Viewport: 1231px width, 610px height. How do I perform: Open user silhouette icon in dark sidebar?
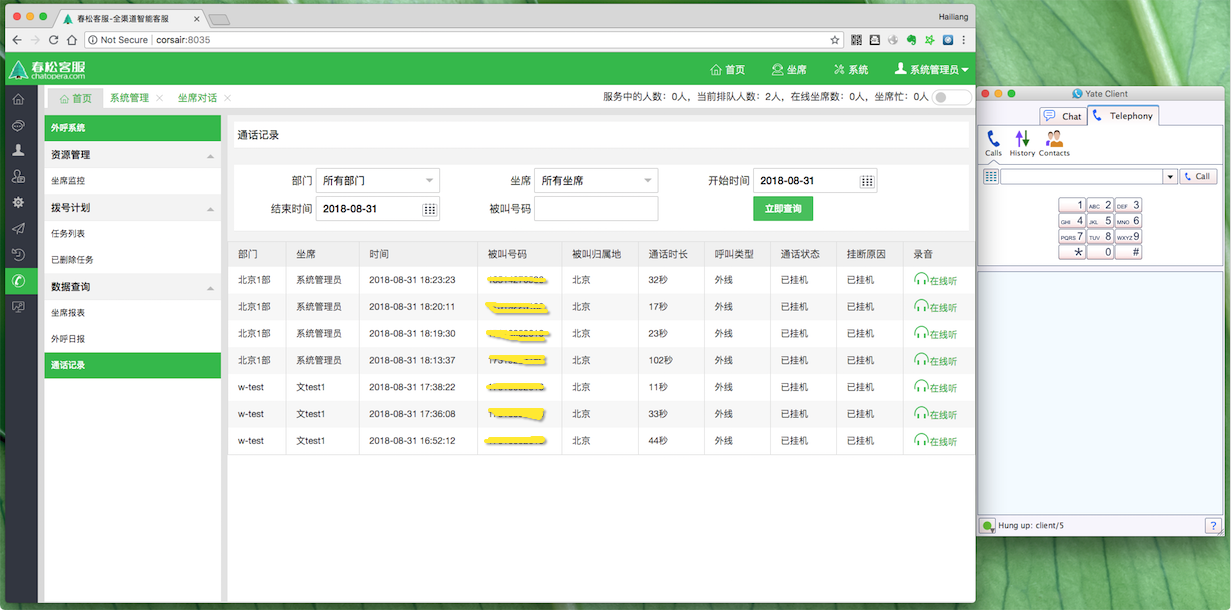coord(18,151)
